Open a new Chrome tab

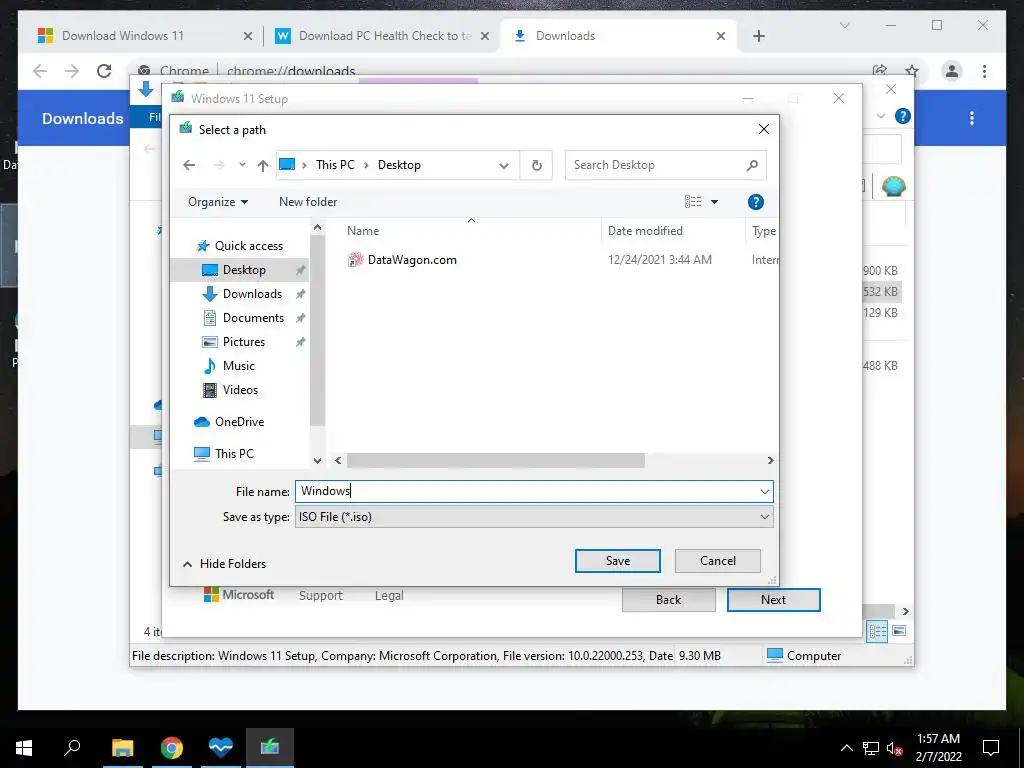coord(758,36)
